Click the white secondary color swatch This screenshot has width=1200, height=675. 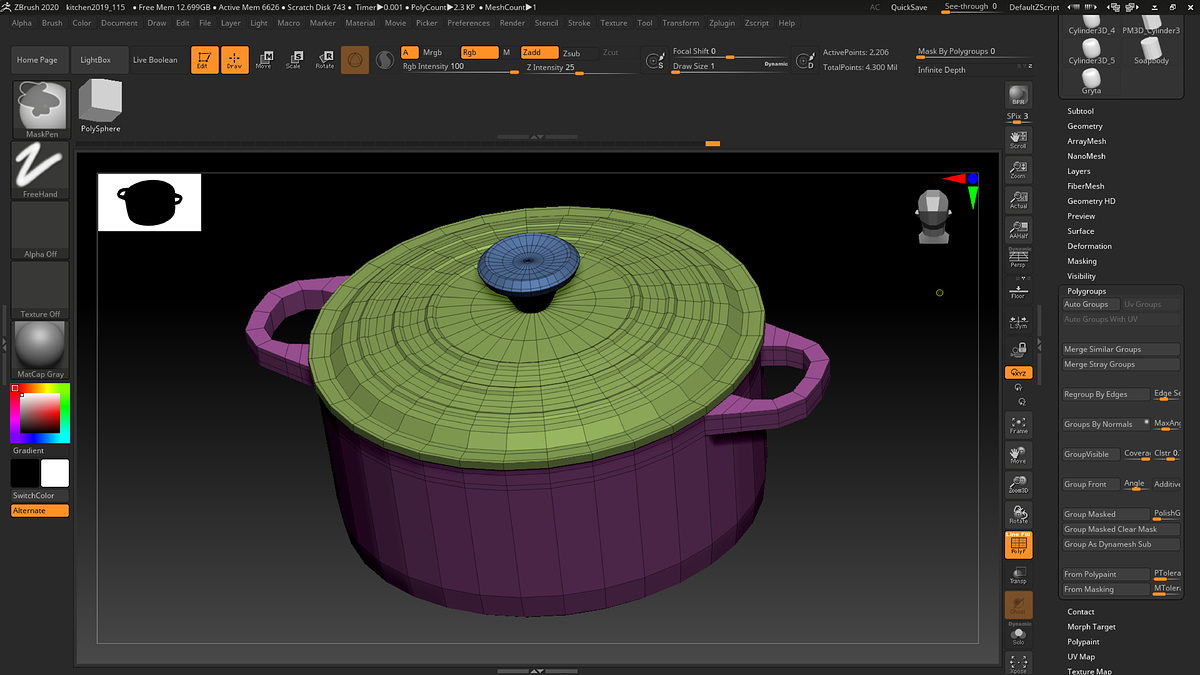click(x=55, y=473)
